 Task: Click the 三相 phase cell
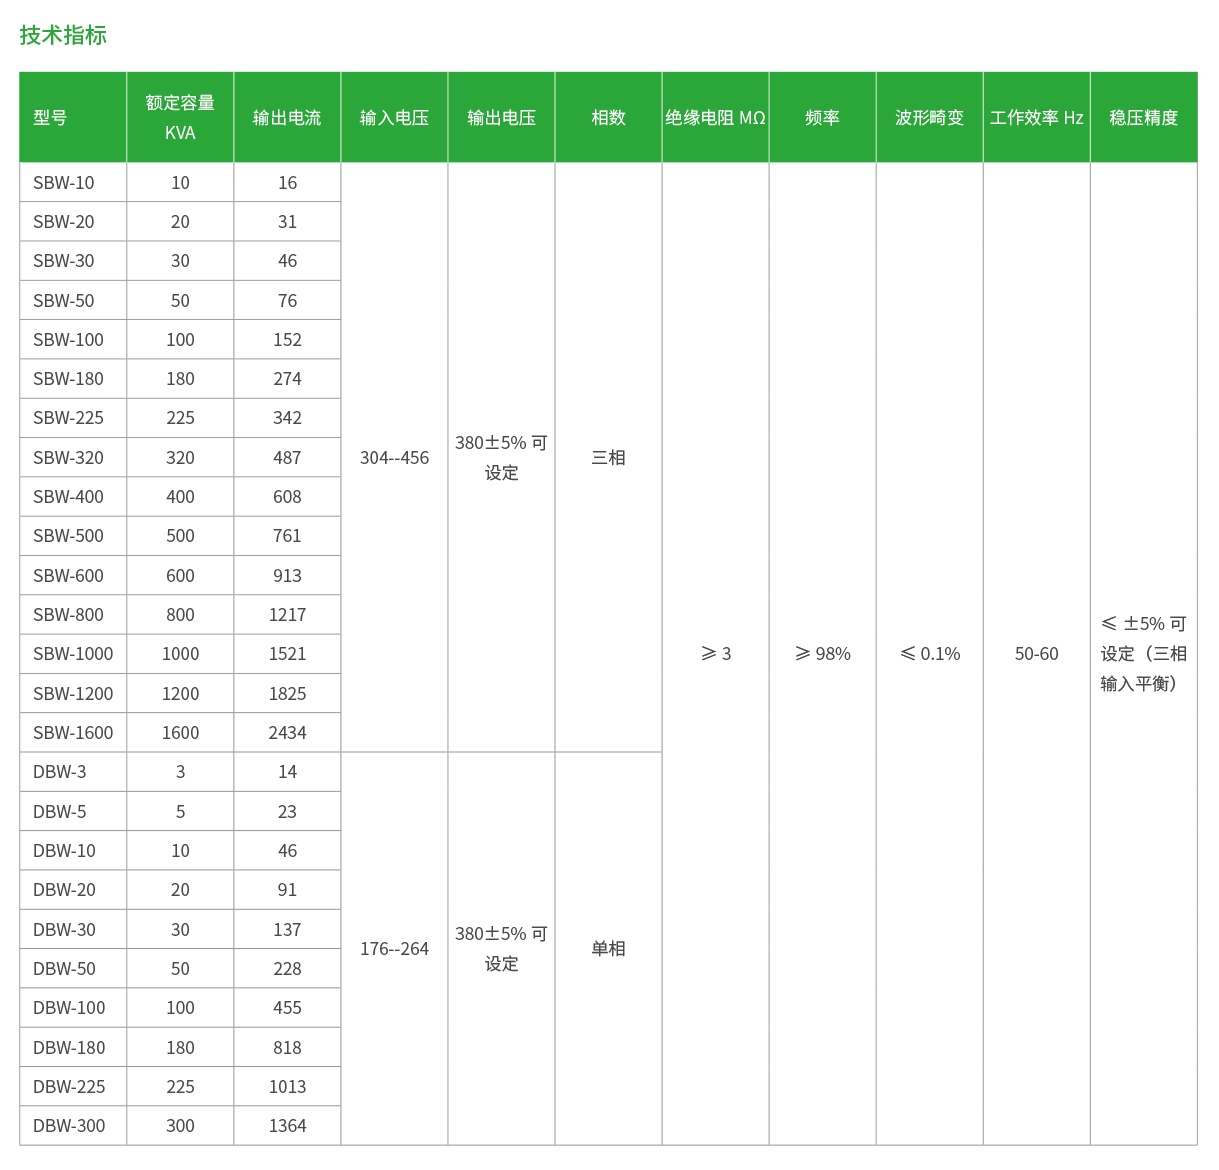[608, 458]
